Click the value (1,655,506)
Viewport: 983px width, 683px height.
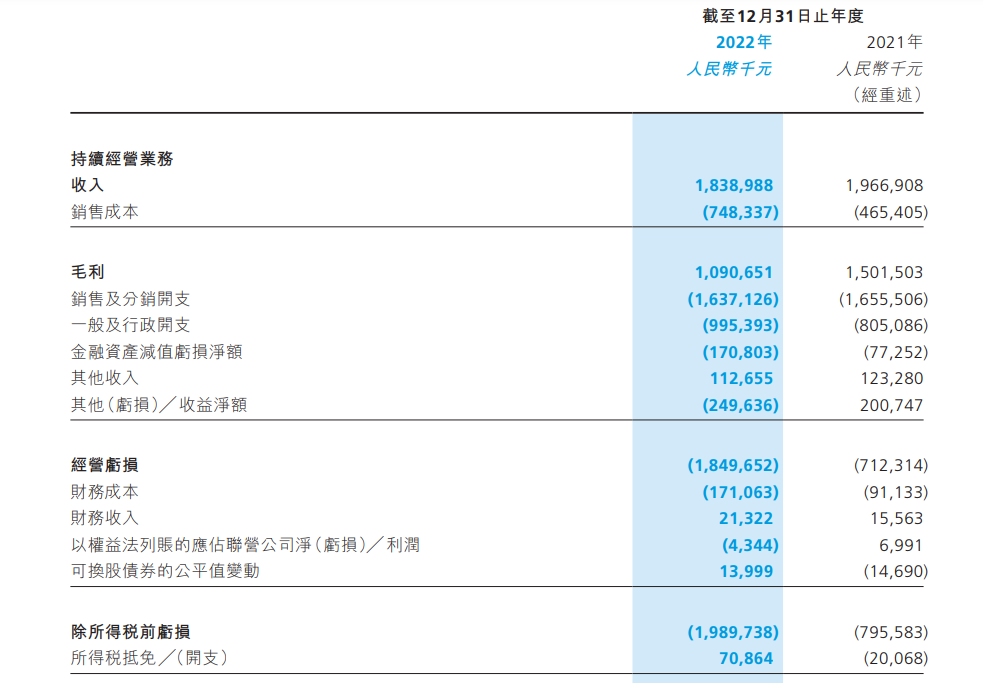(x=884, y=300)
